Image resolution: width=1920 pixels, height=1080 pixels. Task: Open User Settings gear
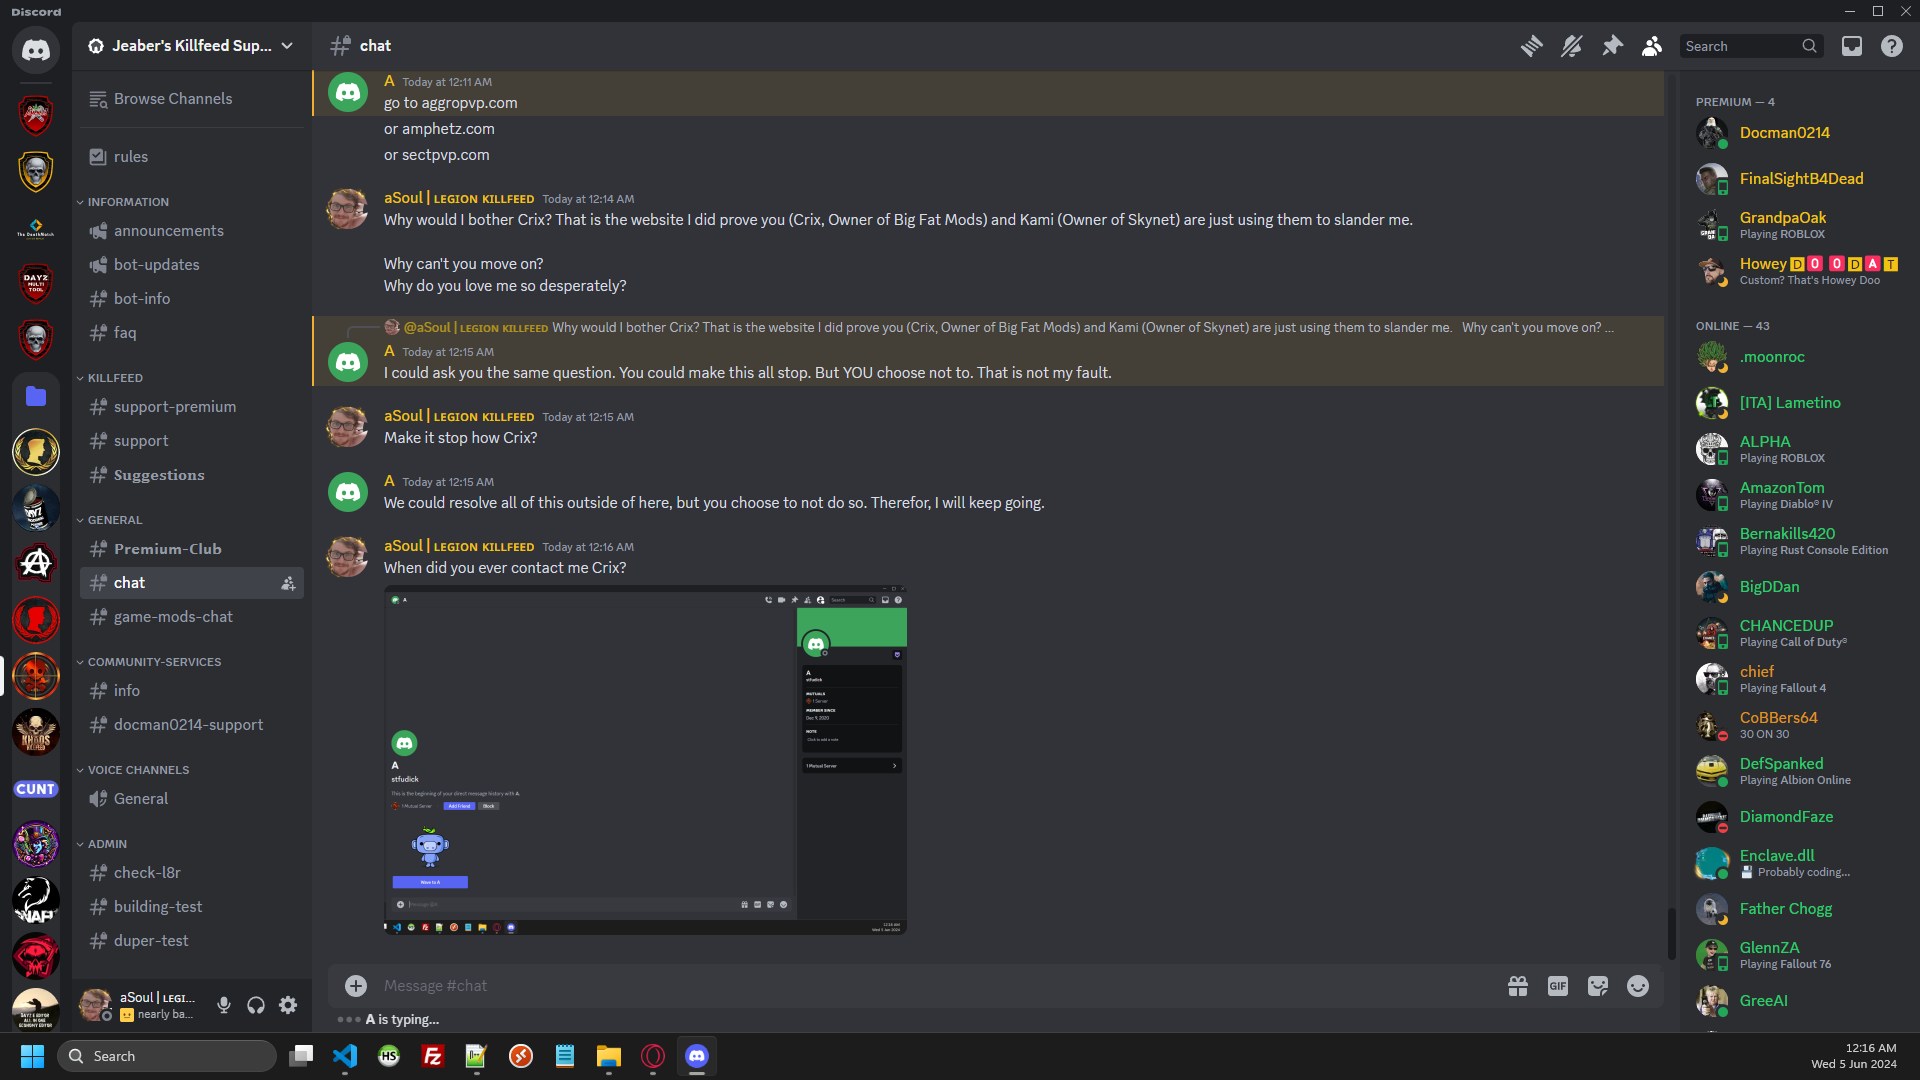(x=288, y=1005)
